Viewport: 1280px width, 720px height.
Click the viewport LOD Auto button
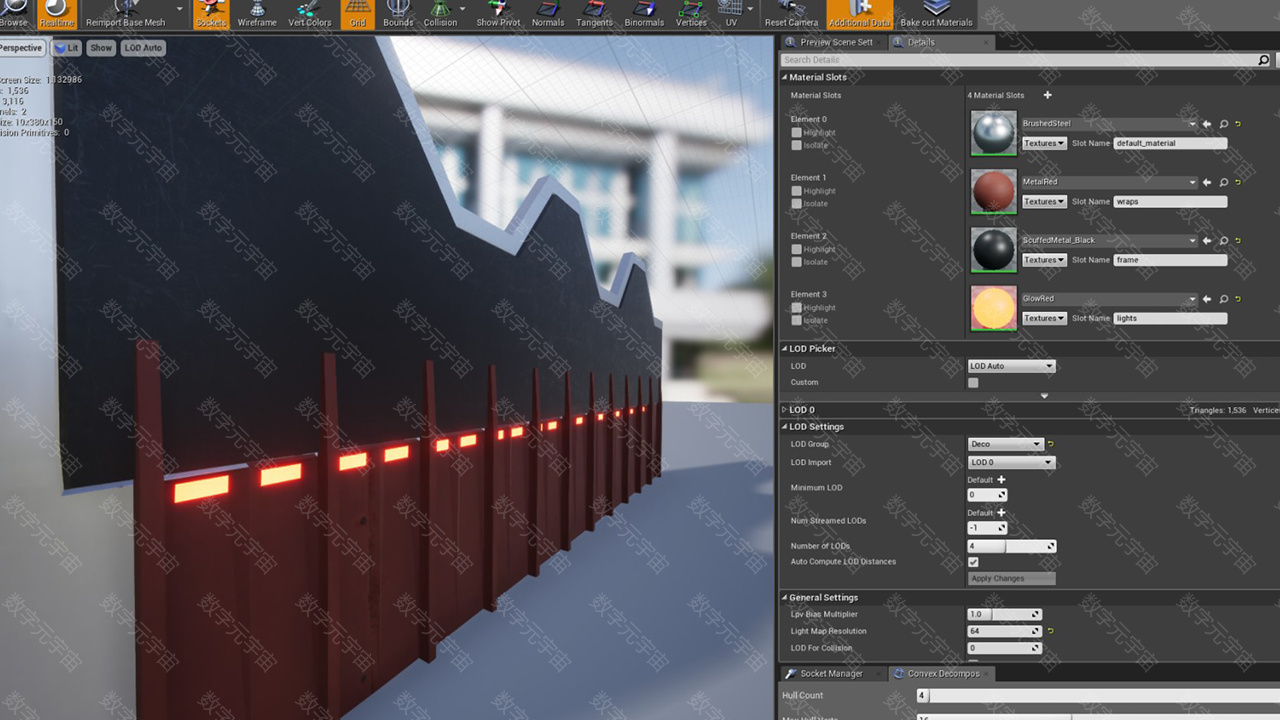143,48
